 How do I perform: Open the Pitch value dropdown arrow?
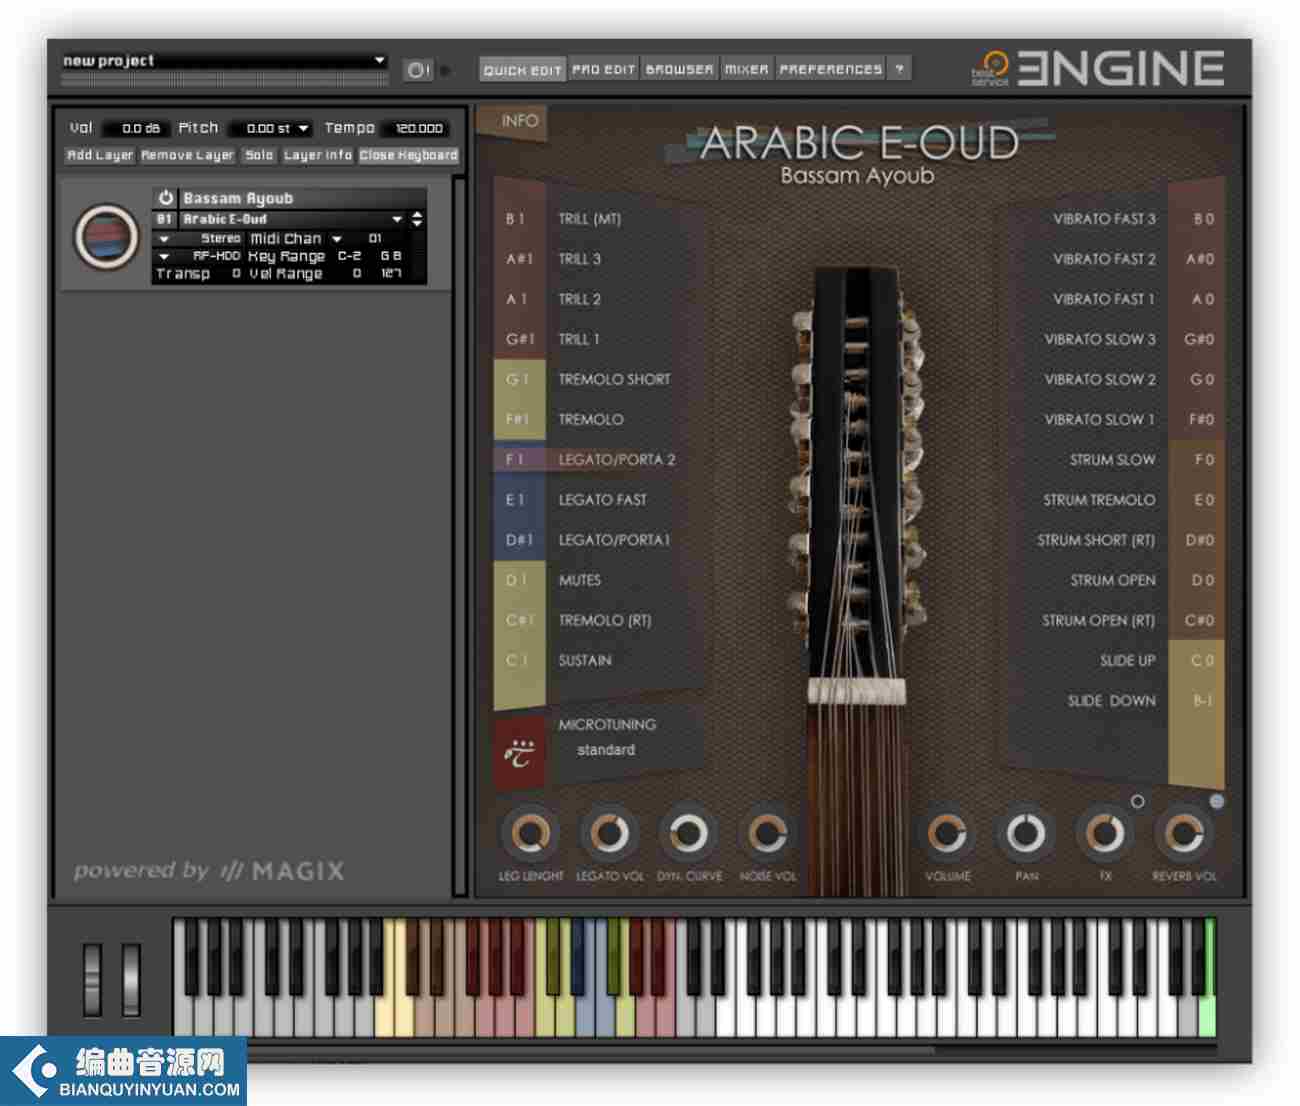pyautogui.click(x=303, y=128)
